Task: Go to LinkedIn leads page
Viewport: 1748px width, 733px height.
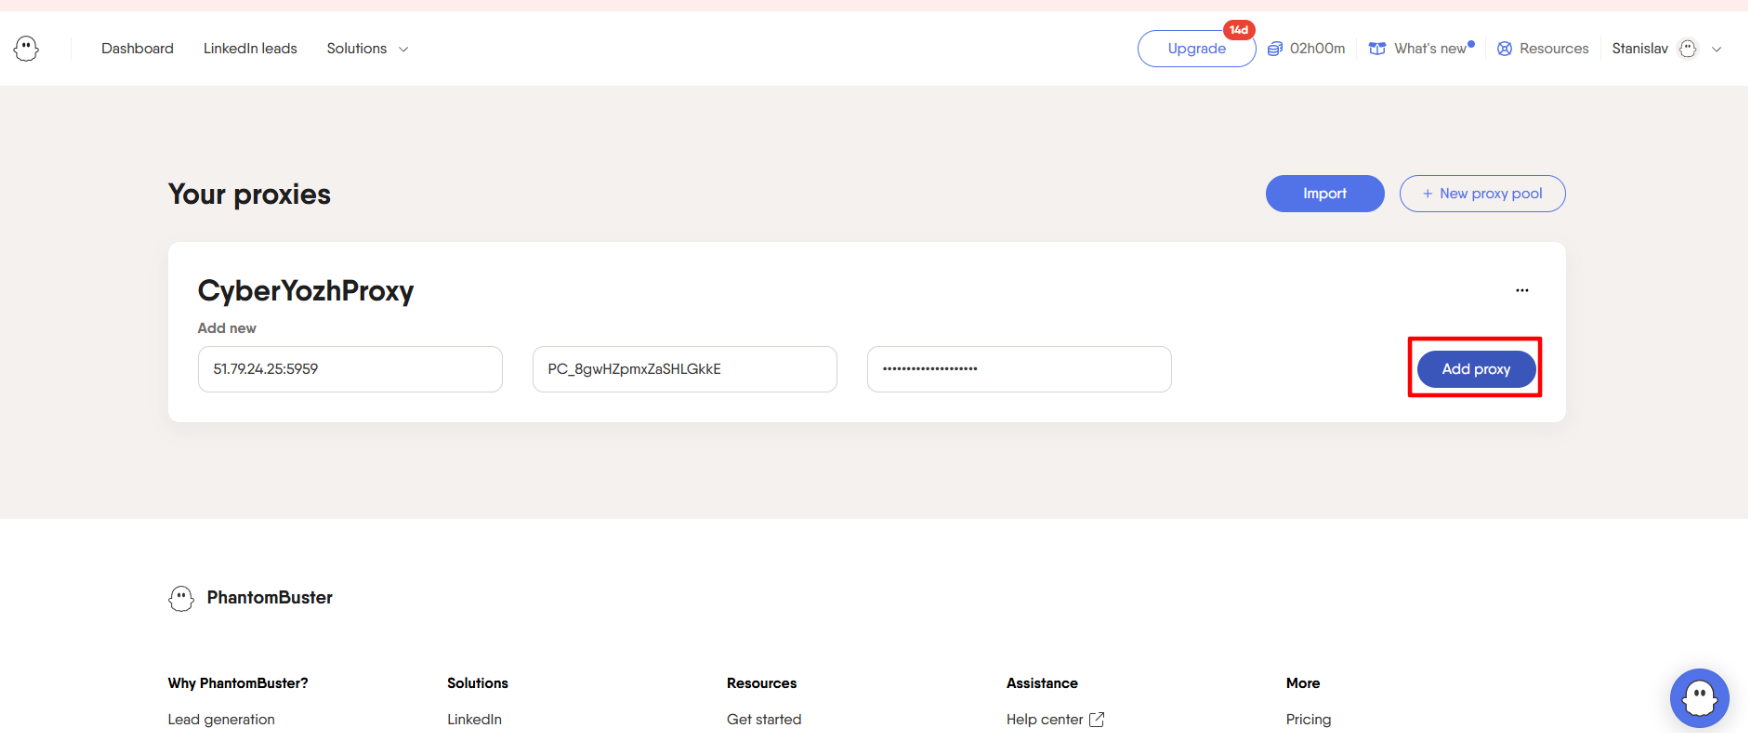Action: coord(250,49)
